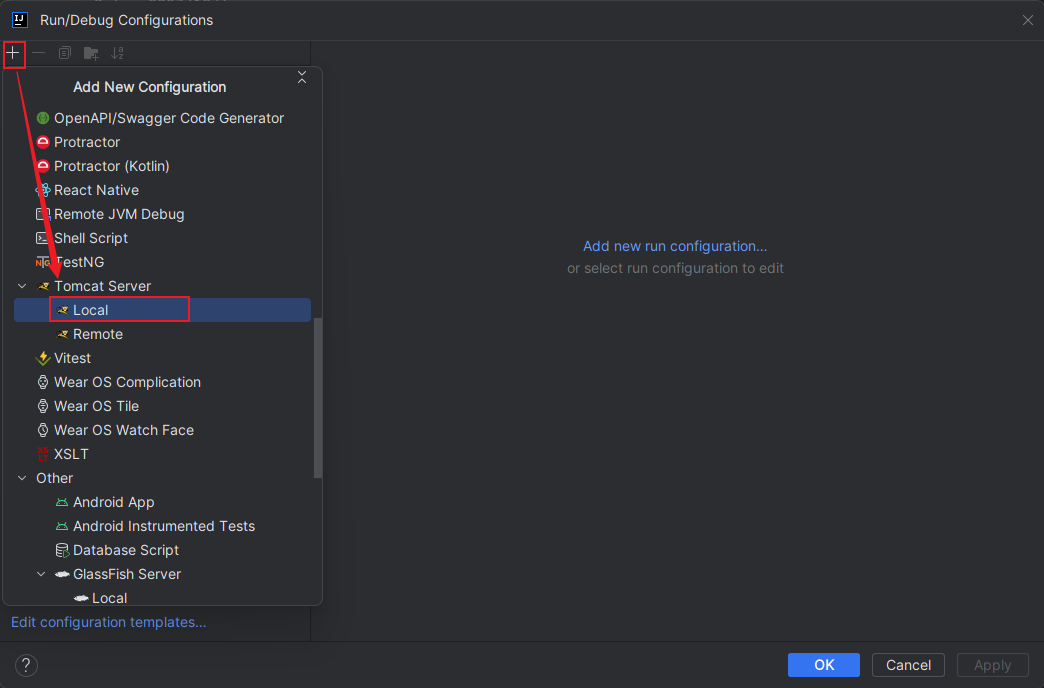The width and height of the screenshot is (1044, 688).
Task: Click the Wear OS Tile watch icon
Action: pos(43,406)
